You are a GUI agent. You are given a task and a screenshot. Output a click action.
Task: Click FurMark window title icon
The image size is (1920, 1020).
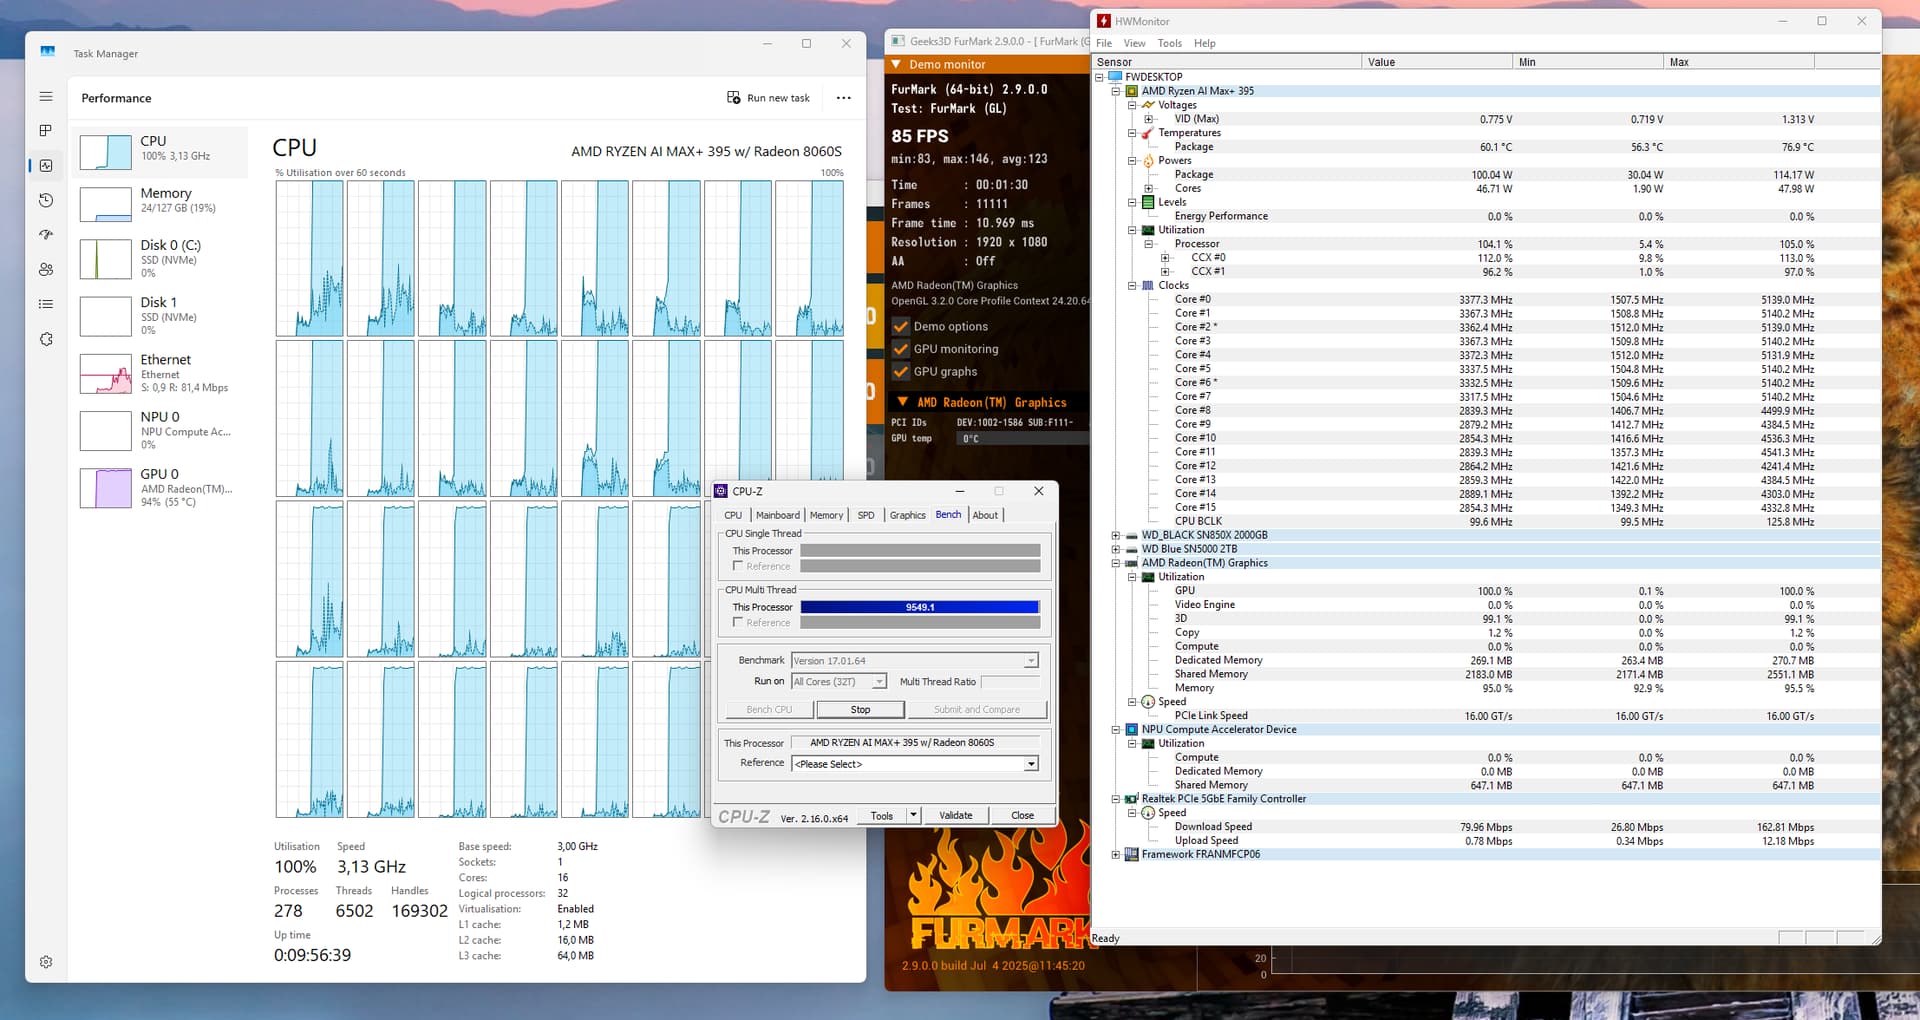click(x=898, y=41)
